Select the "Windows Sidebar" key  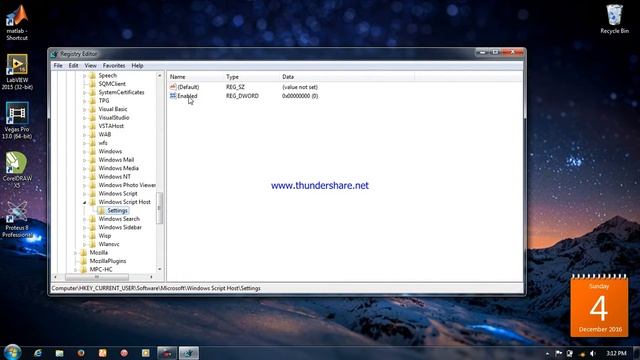120,227
